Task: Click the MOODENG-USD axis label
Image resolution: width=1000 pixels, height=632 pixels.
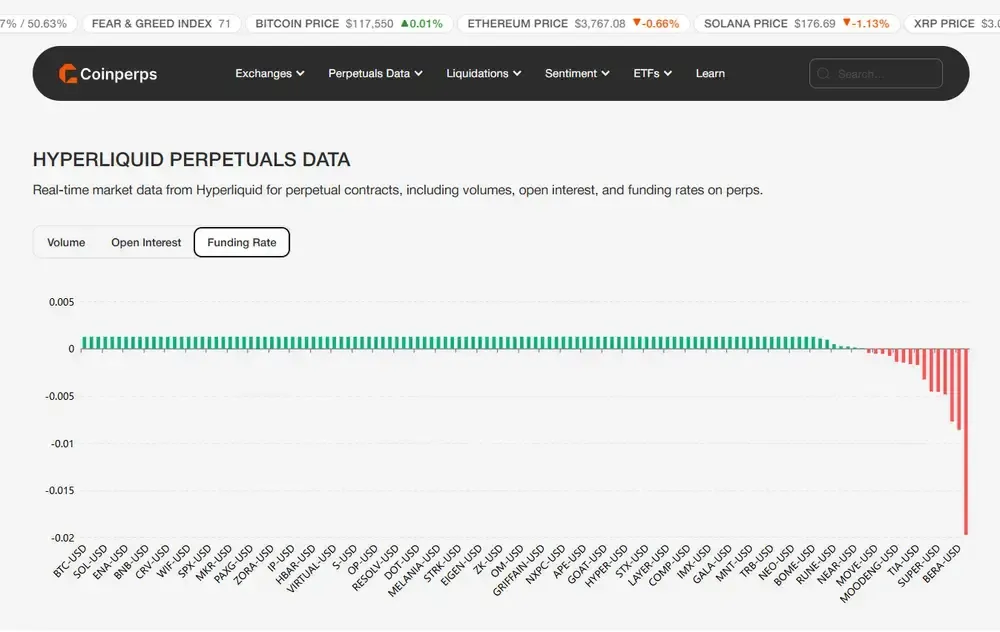Action: pyautogui.click(x=869, y=574)
